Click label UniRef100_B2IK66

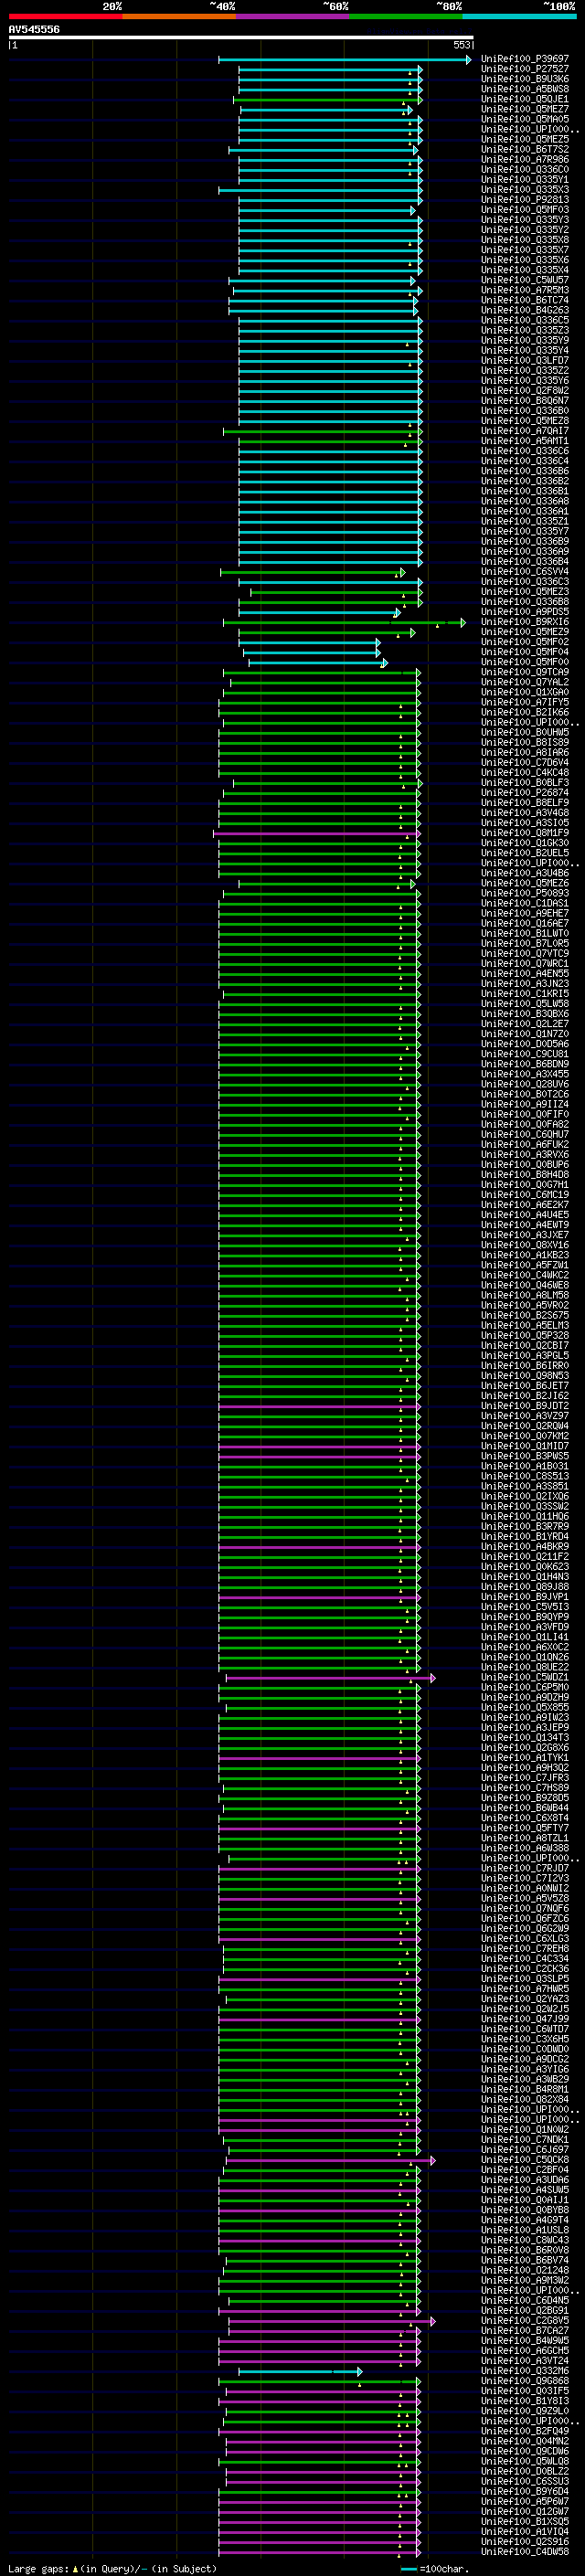point(524,712)
